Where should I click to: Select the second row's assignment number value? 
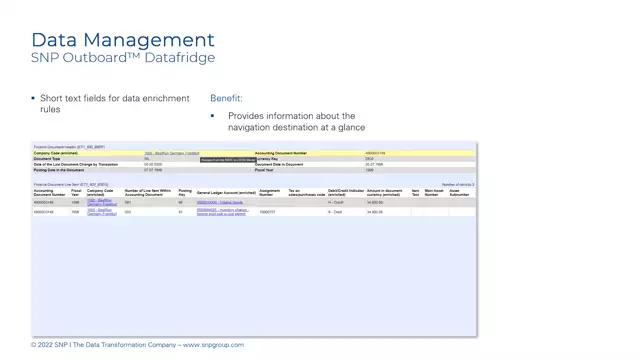(267, 212)
